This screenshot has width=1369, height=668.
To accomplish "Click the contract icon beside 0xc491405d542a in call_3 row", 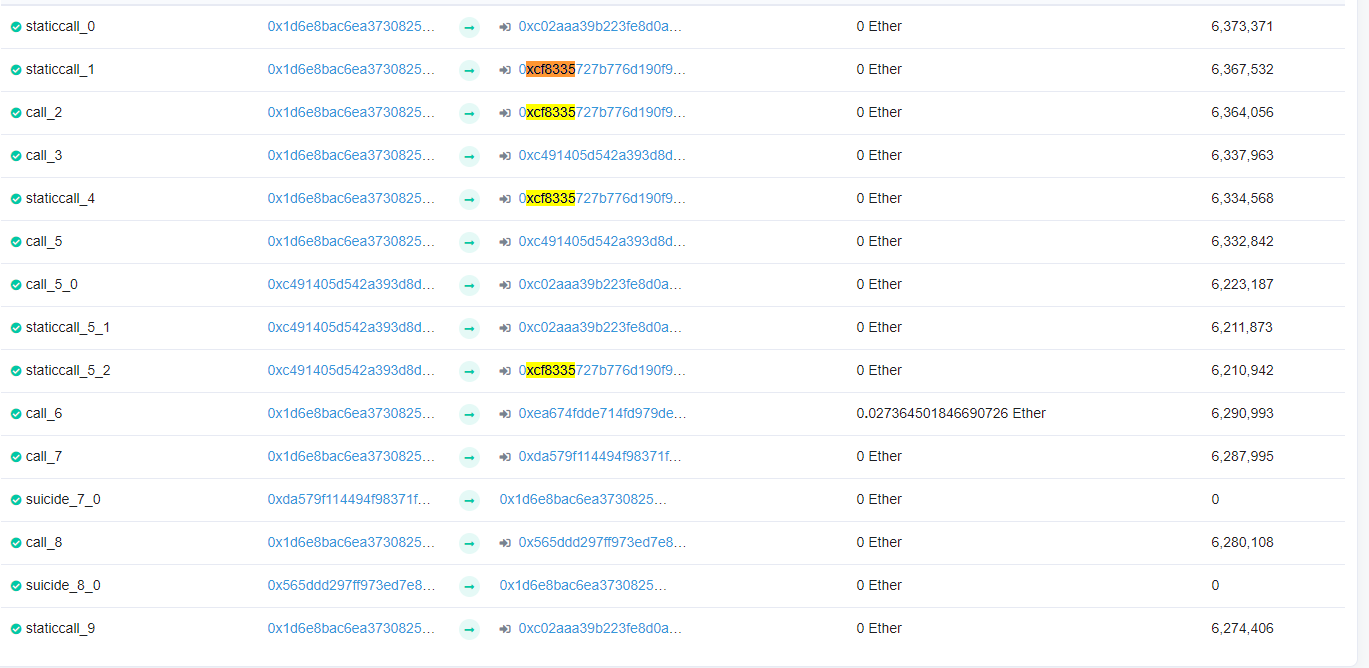I will [x=505, y=156].
